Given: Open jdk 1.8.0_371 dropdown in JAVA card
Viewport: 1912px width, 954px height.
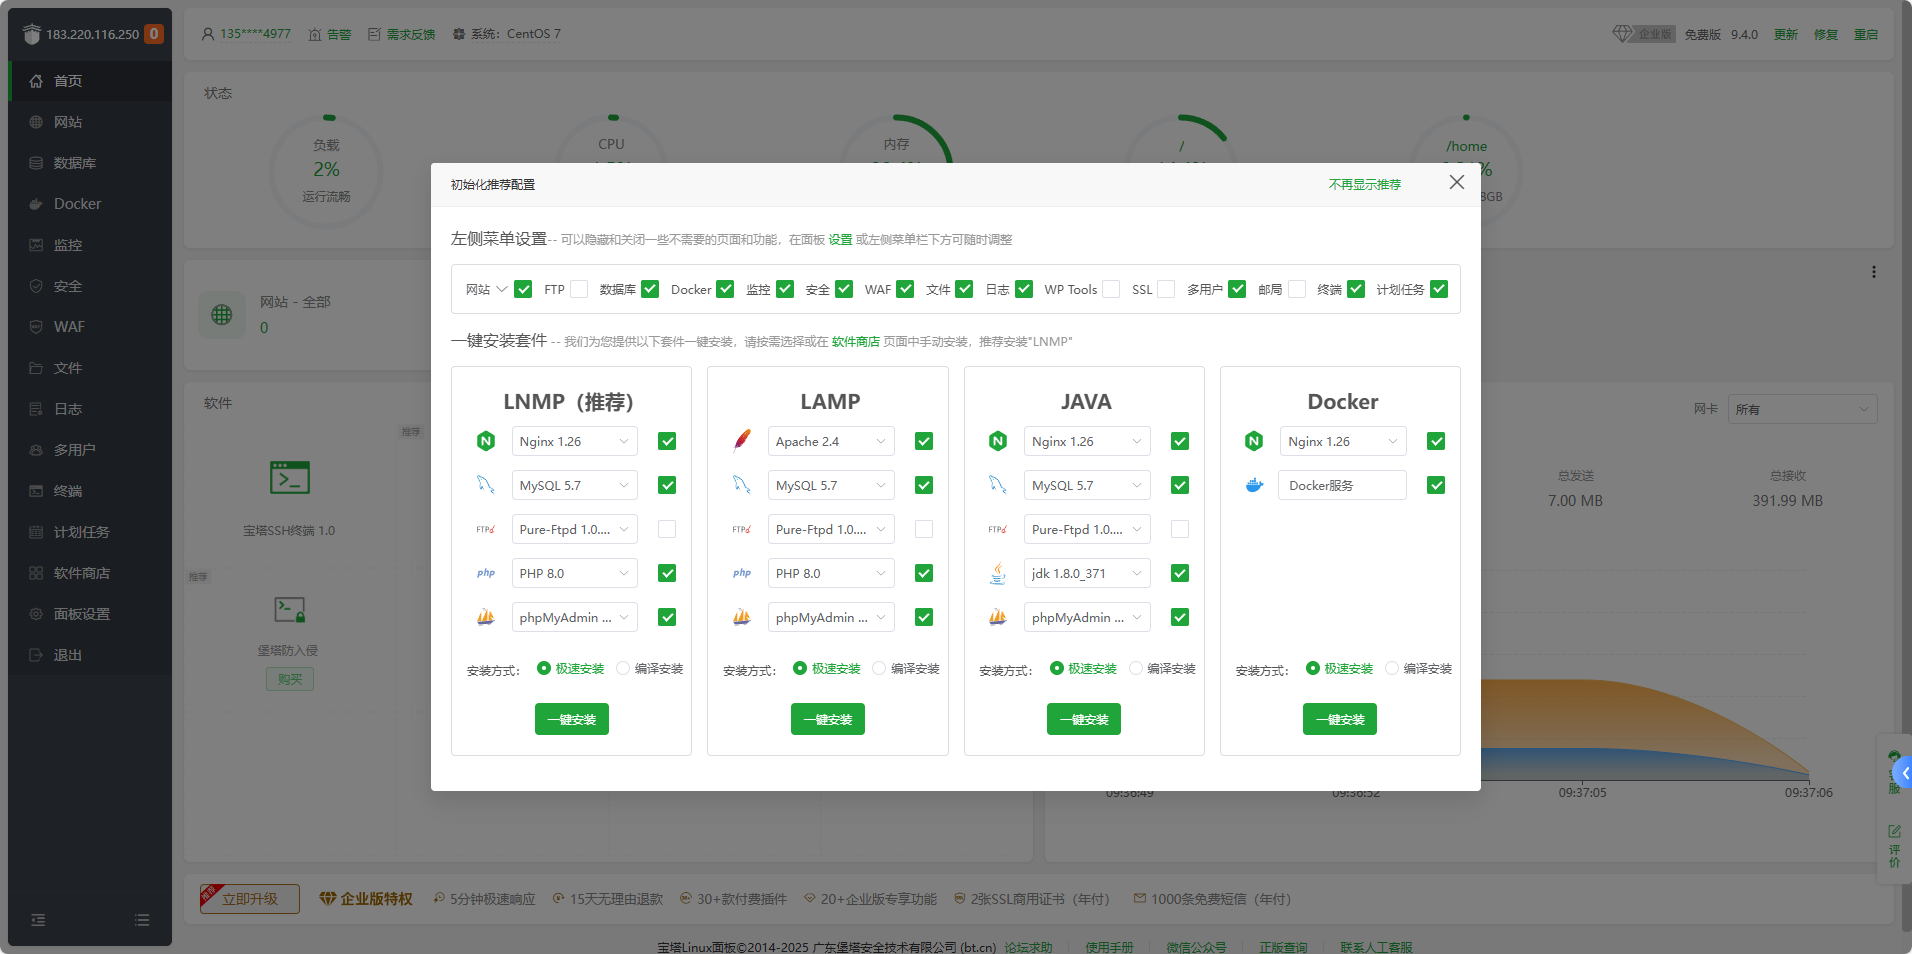Looking at the screenshot, I should [x=1087, y=573].
